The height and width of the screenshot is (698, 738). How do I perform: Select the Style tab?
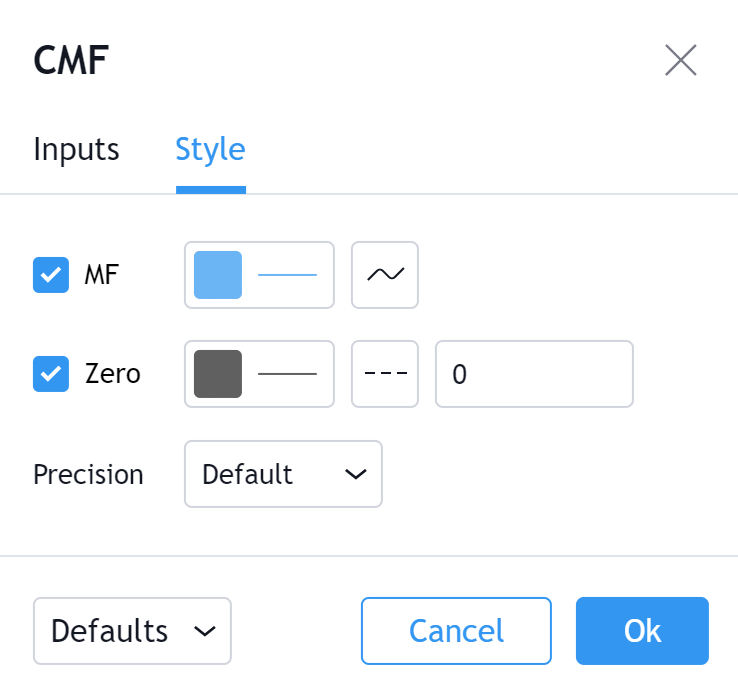pos(210,150)
